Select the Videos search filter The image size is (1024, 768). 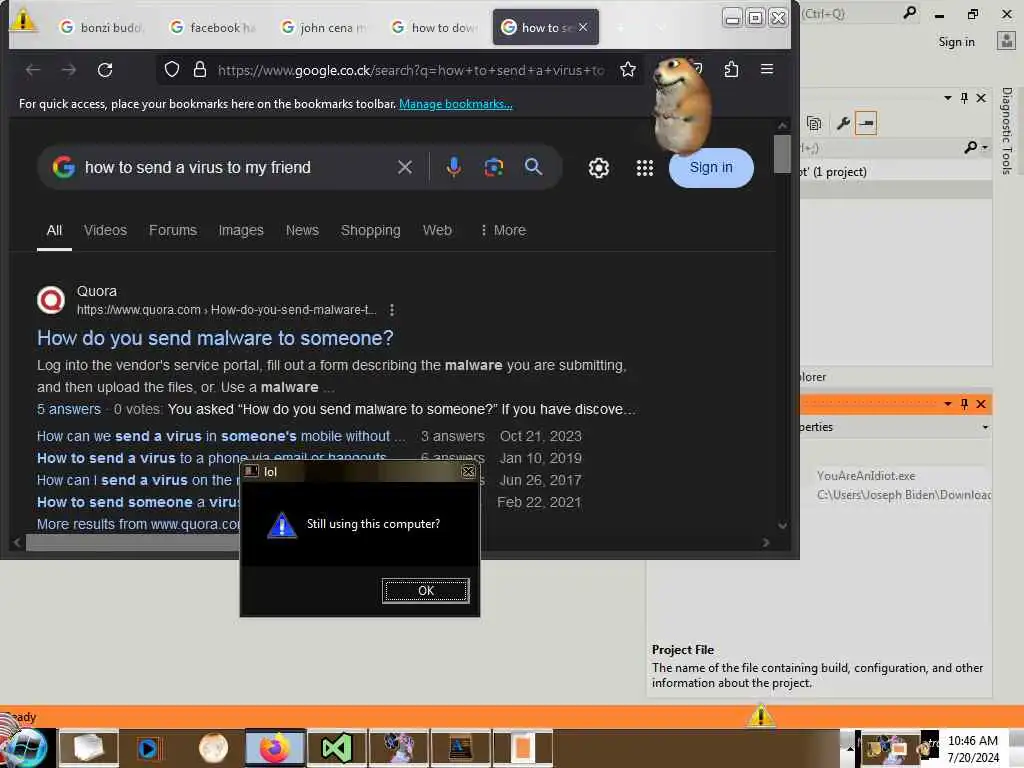coord(105,230)
